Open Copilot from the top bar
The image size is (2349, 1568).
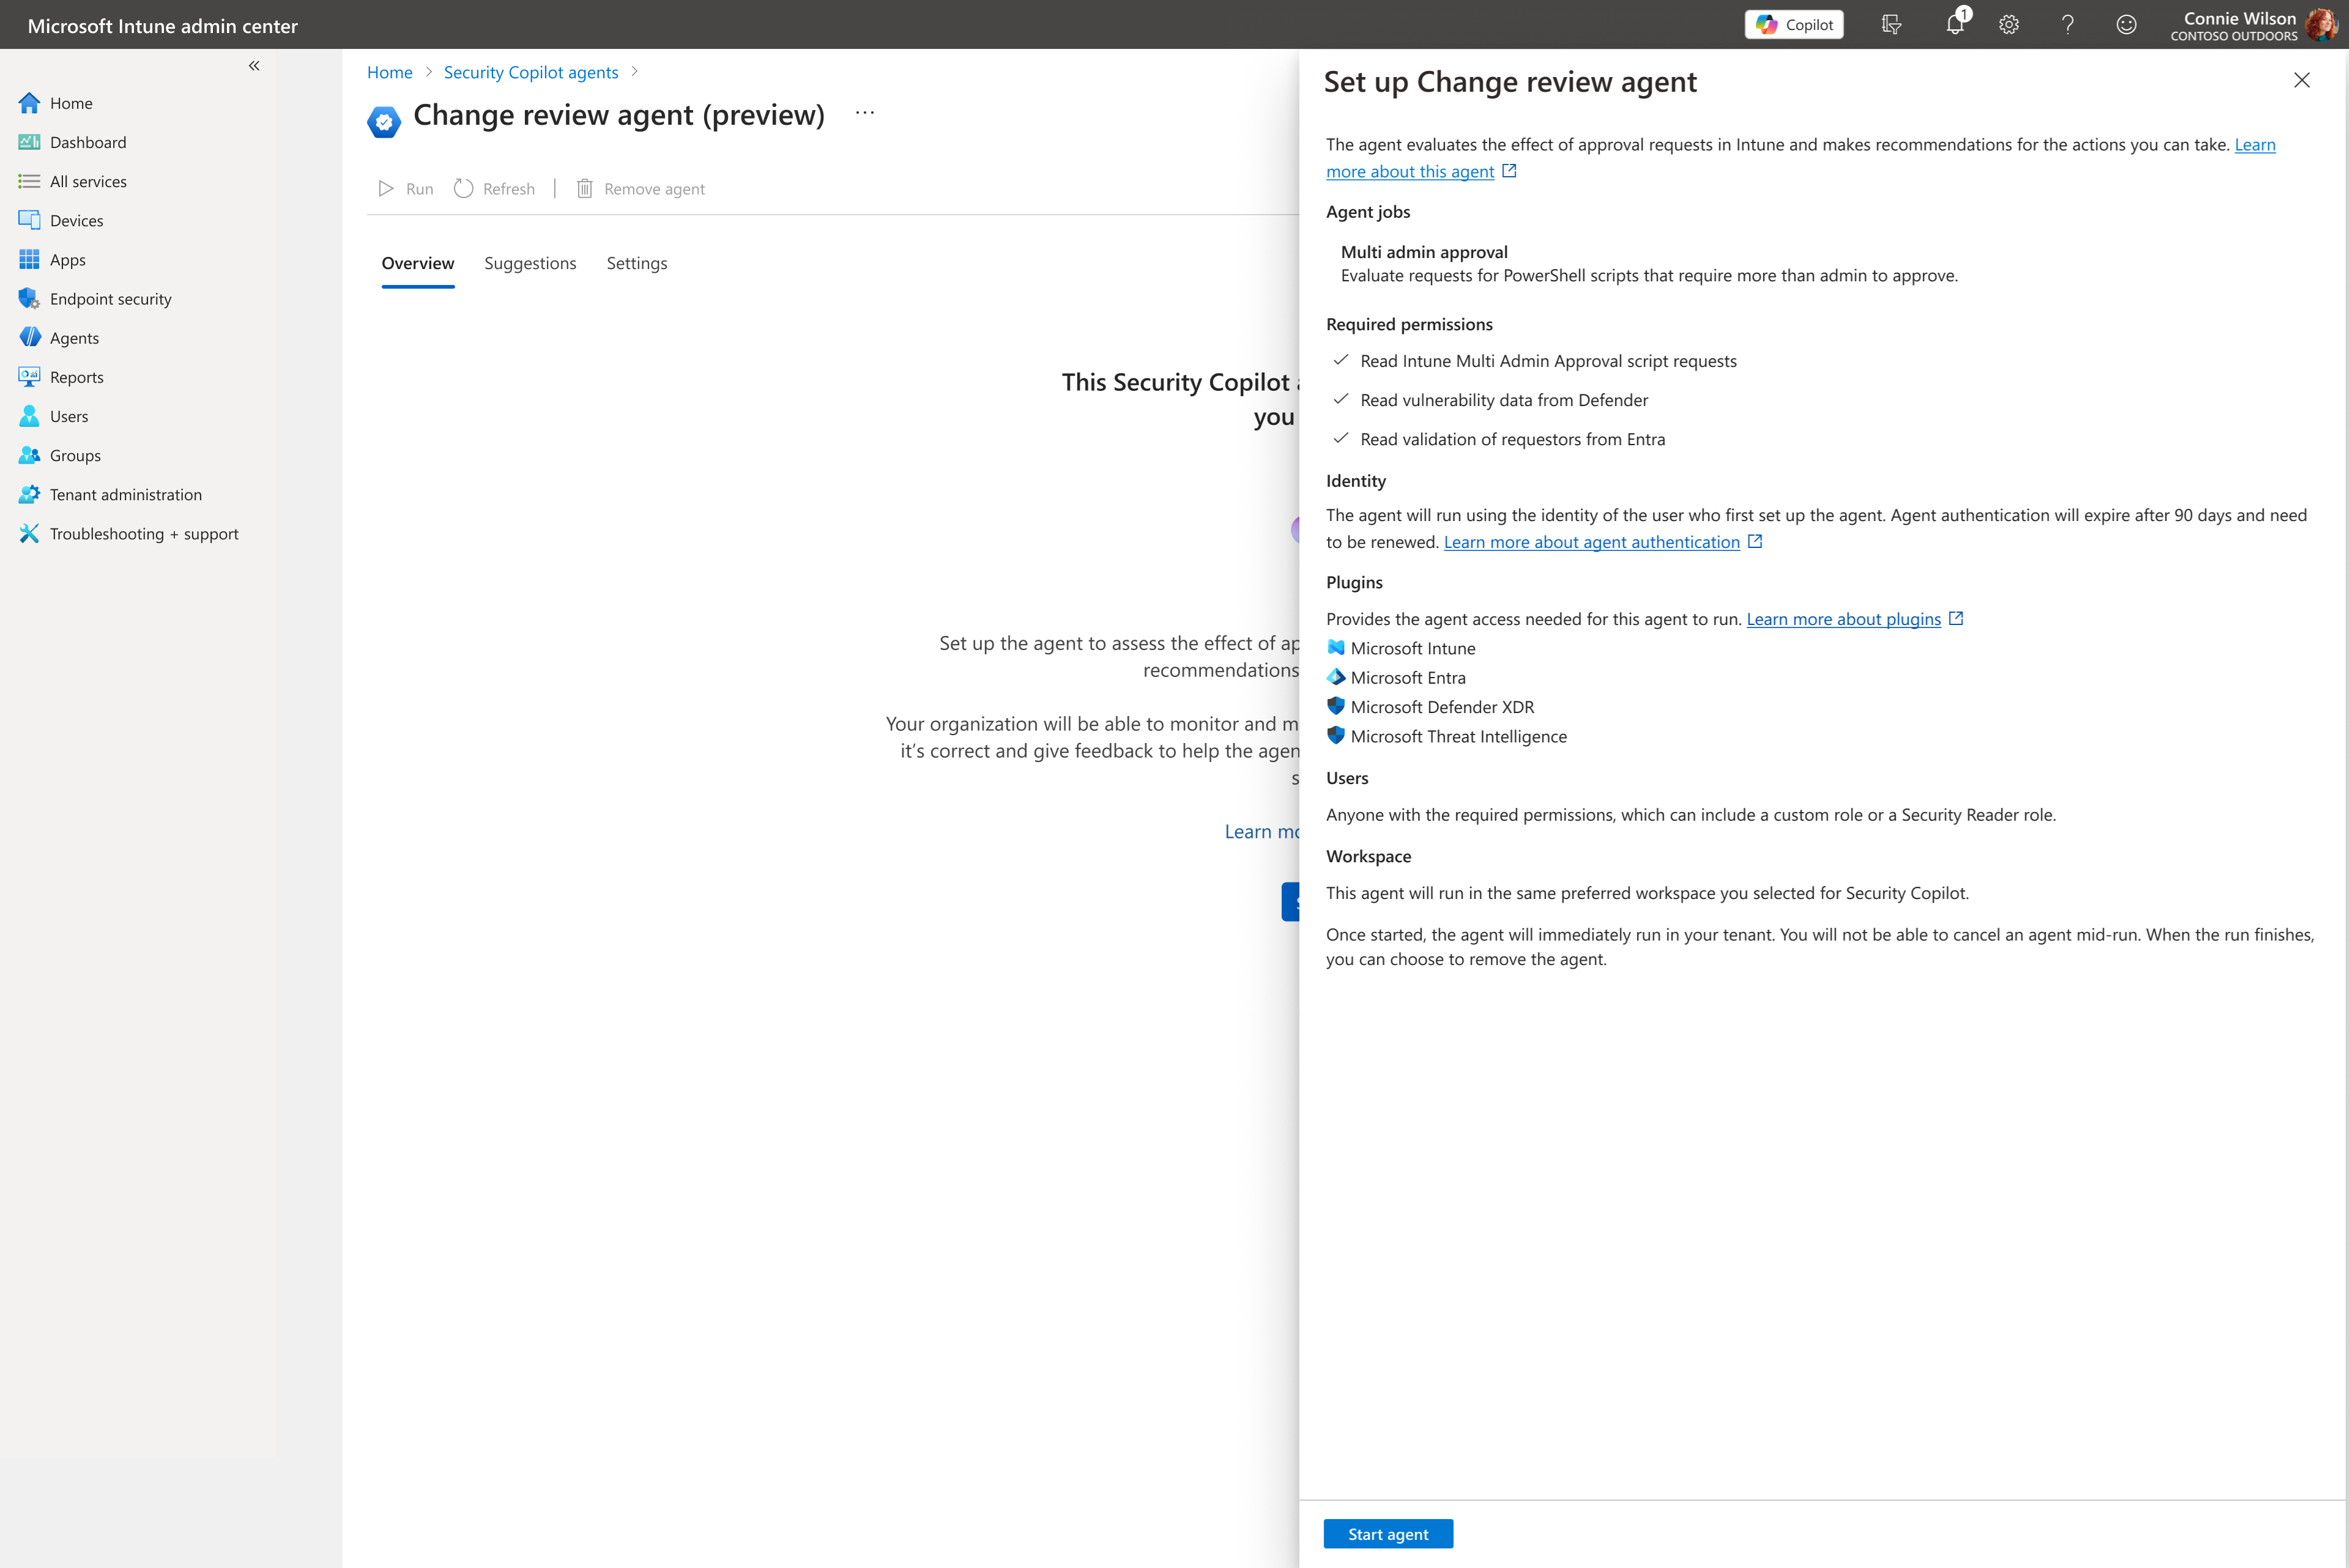pos(1794,24)
